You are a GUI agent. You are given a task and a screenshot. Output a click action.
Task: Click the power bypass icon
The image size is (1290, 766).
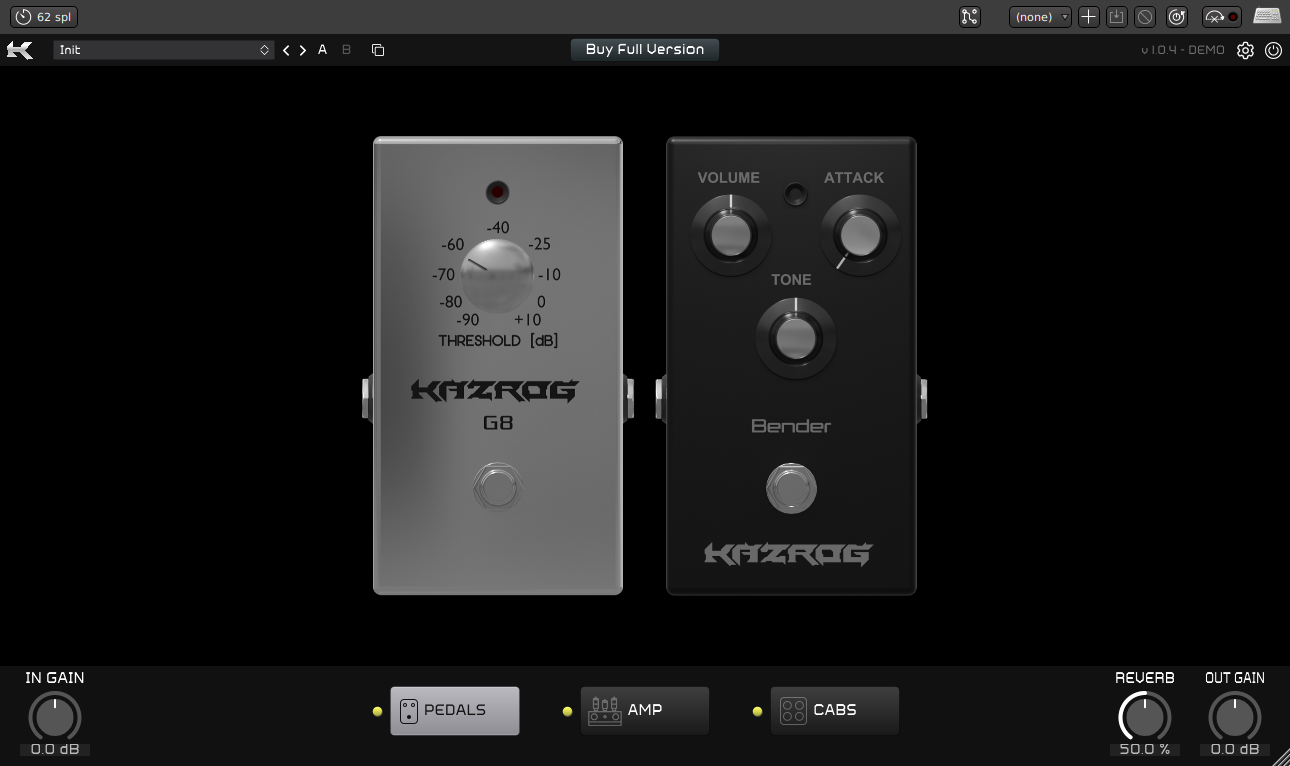(1273, 50)
